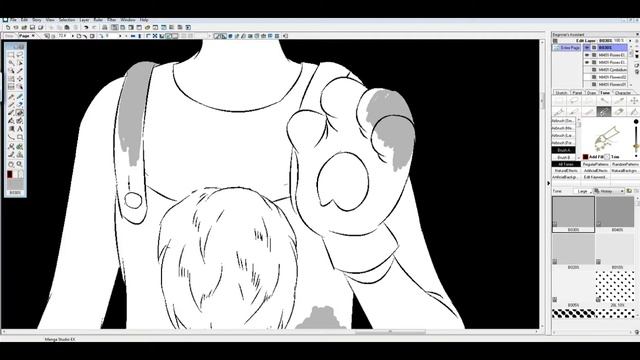The width and height of the screenshot is (640, 360).
Task: Open the Large thumbnail size dropdown
Action: point(583,191)
